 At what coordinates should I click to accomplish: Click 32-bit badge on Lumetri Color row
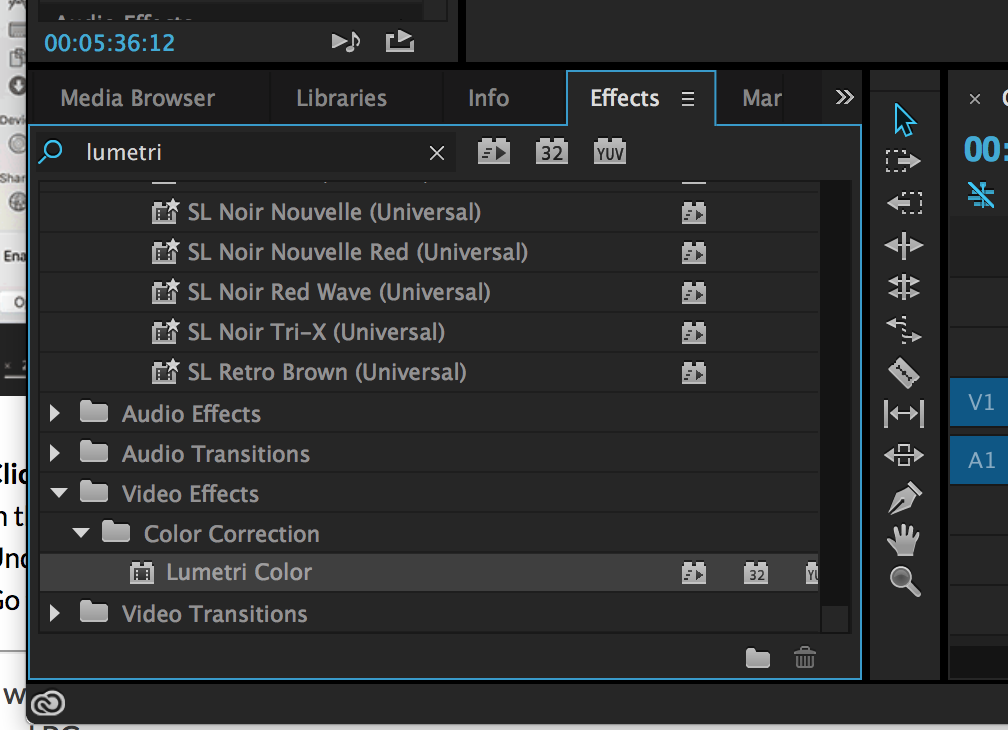pos(756,573)
